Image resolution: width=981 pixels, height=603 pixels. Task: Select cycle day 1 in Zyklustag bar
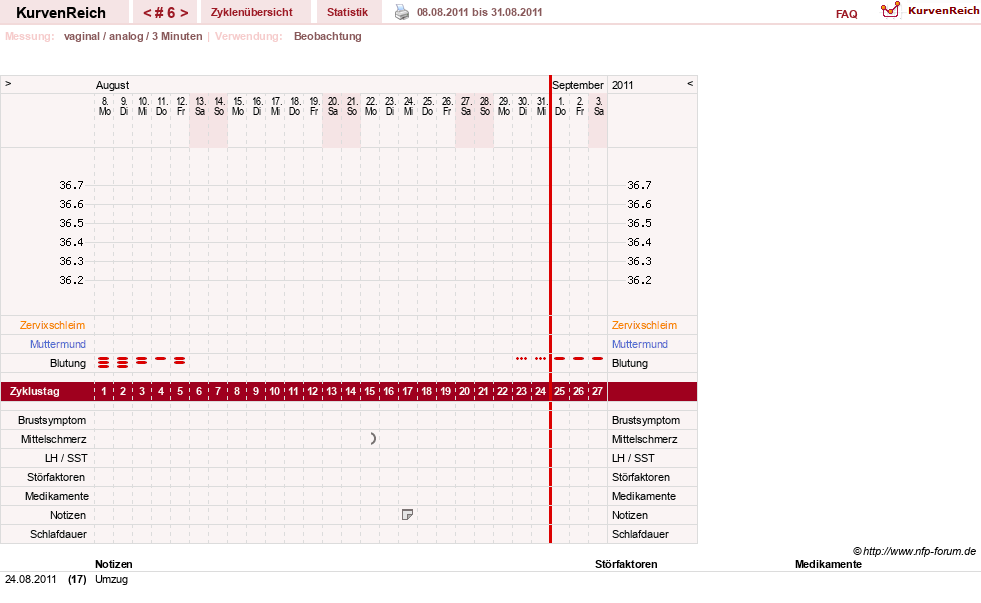coord(104,392)
